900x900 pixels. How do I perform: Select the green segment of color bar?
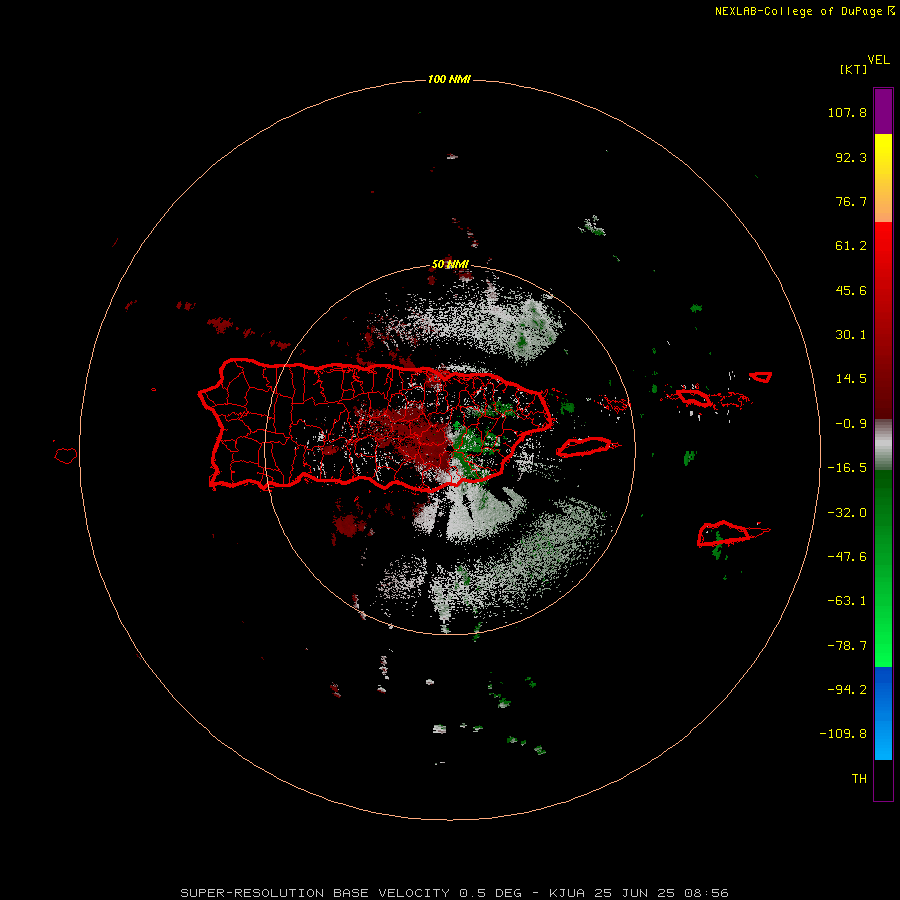pyautogui.click(x=883, y=568)
